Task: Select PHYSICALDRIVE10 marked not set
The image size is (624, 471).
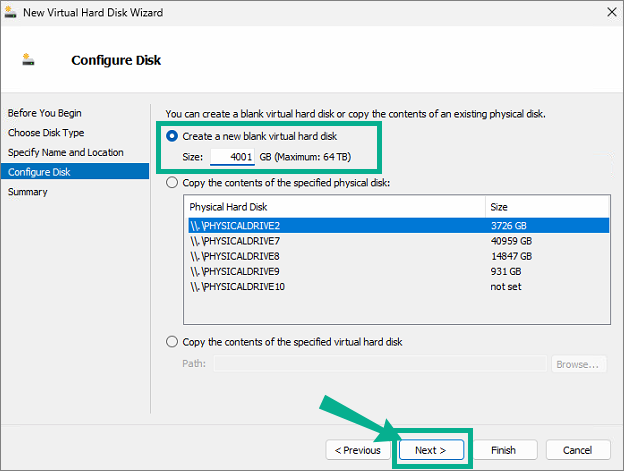Action: (x=399, y=286)
